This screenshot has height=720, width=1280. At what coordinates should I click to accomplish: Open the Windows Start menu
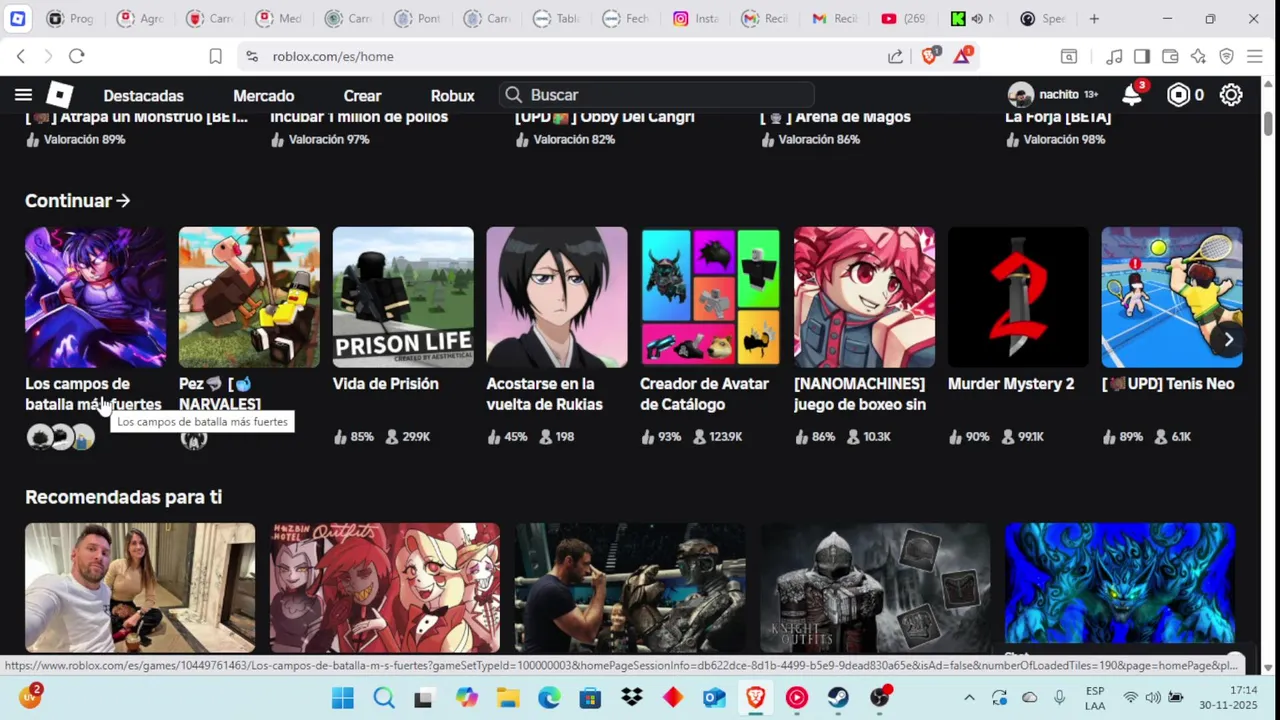tap(343, 697)
